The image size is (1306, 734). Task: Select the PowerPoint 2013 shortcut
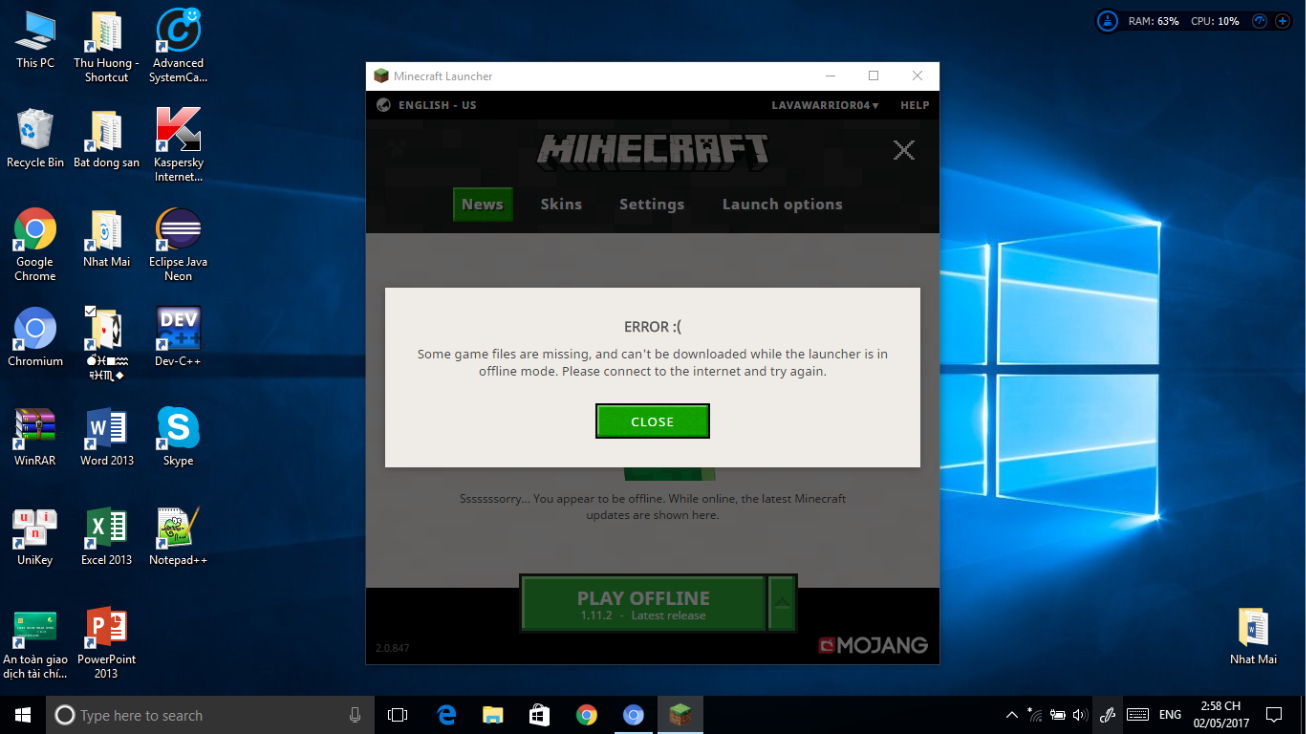click(106, 643)
